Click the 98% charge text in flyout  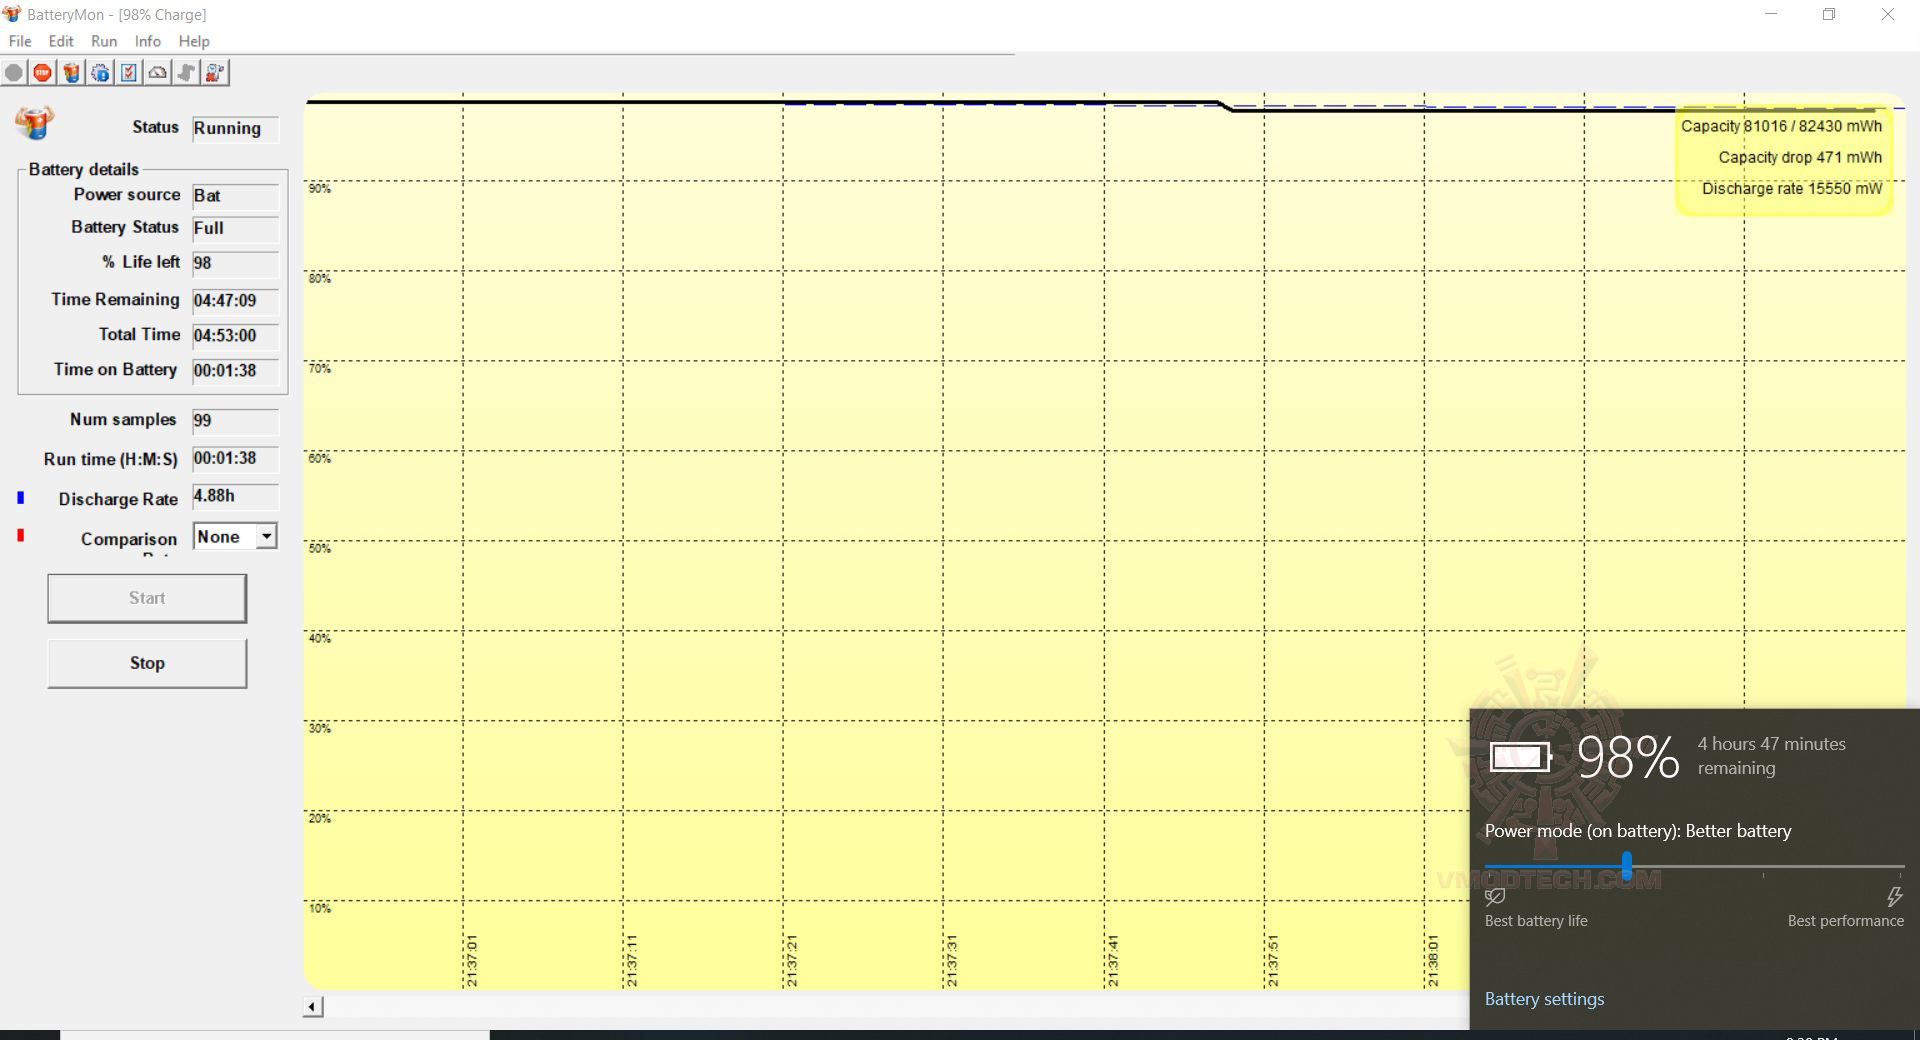coord(1628,757)
